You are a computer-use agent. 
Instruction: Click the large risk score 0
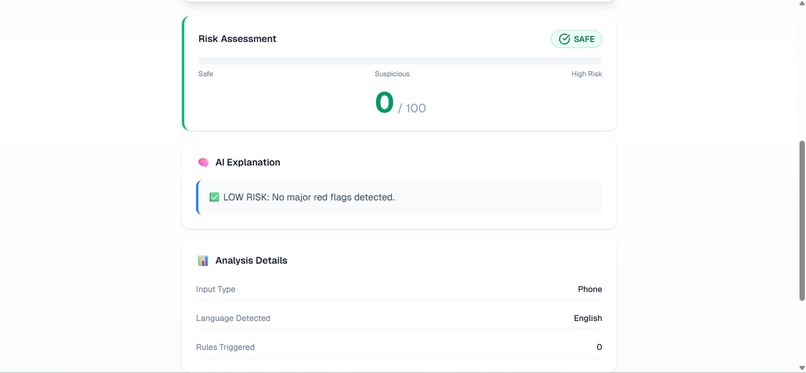tap(384, 102)
